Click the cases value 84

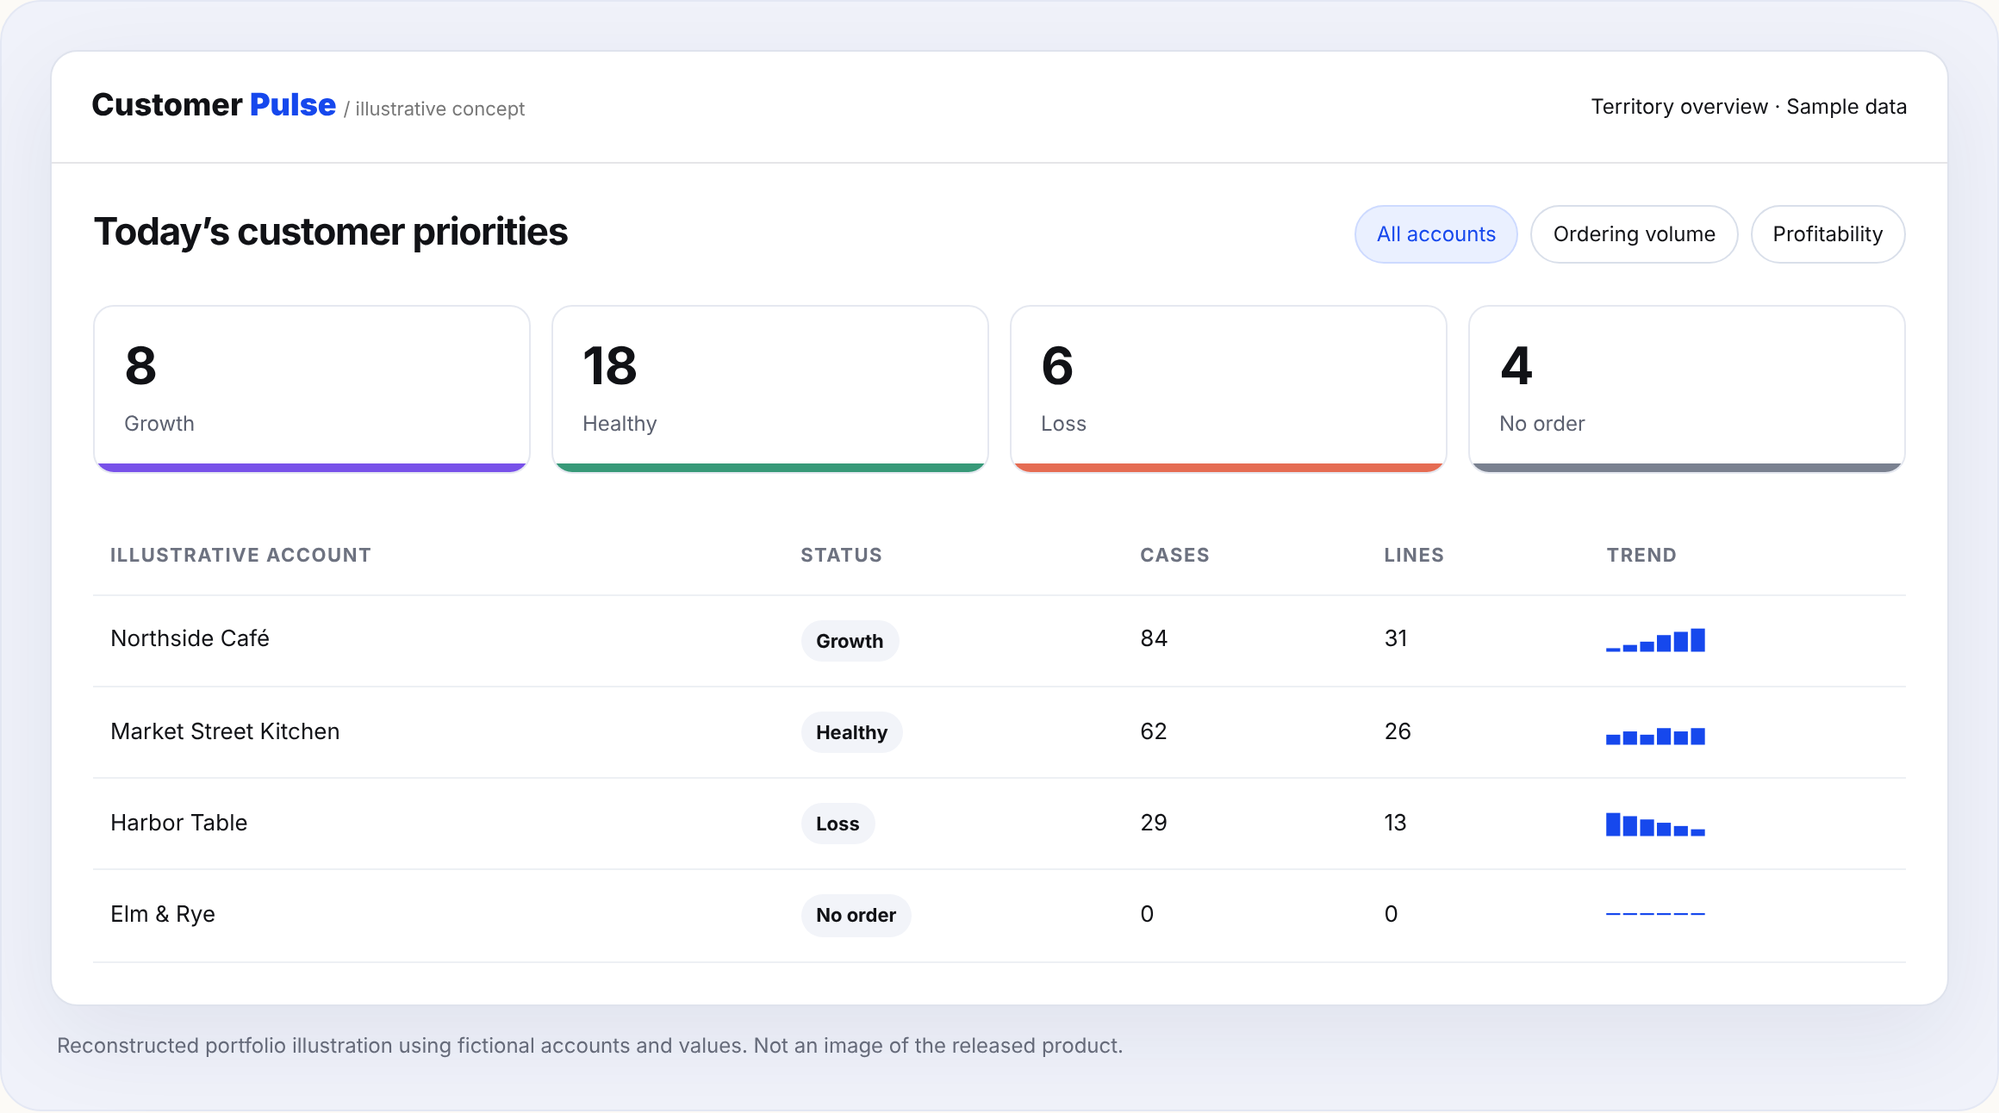[x=1154, y=638]
